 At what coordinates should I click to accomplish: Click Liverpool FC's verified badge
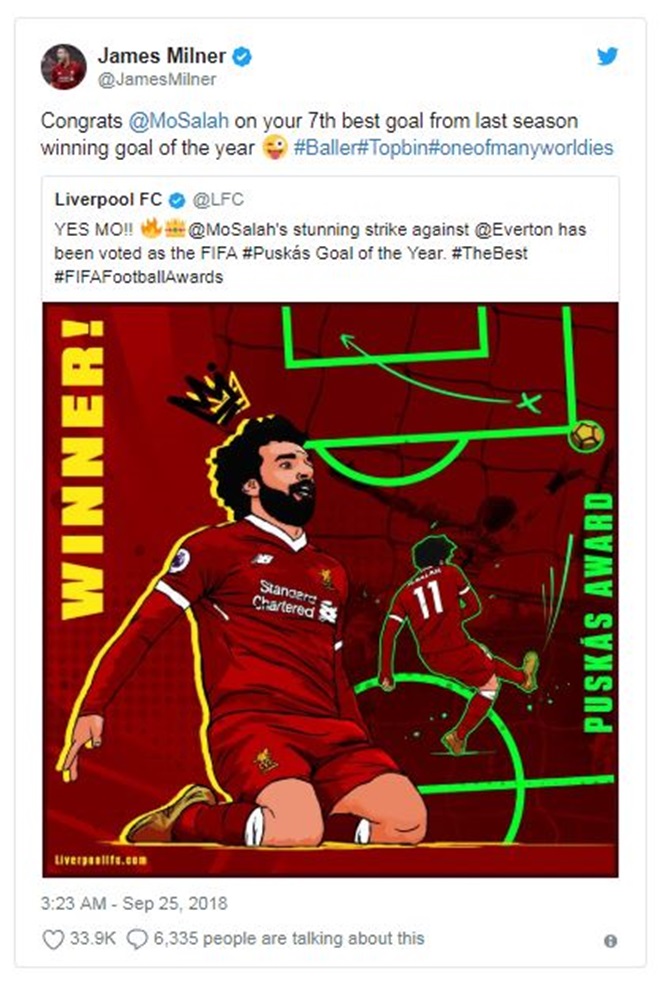click(177, 200)
